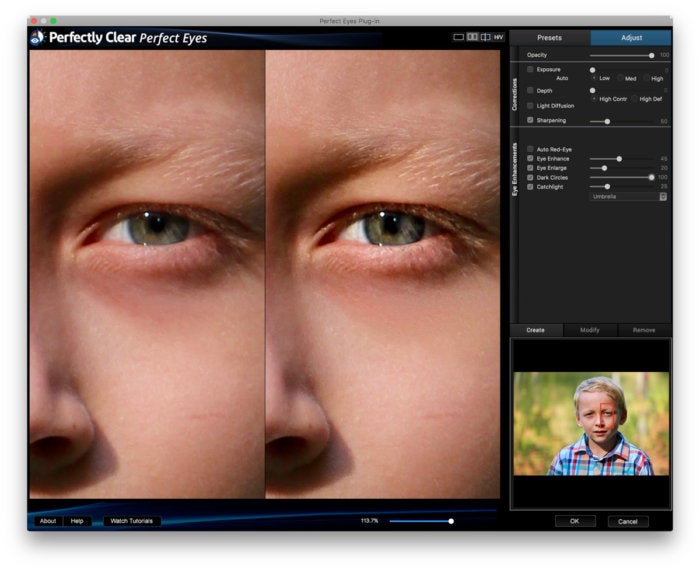Disable the Sharpening checkbox
This screenshot has height=570, width=700.
[530, 120]
